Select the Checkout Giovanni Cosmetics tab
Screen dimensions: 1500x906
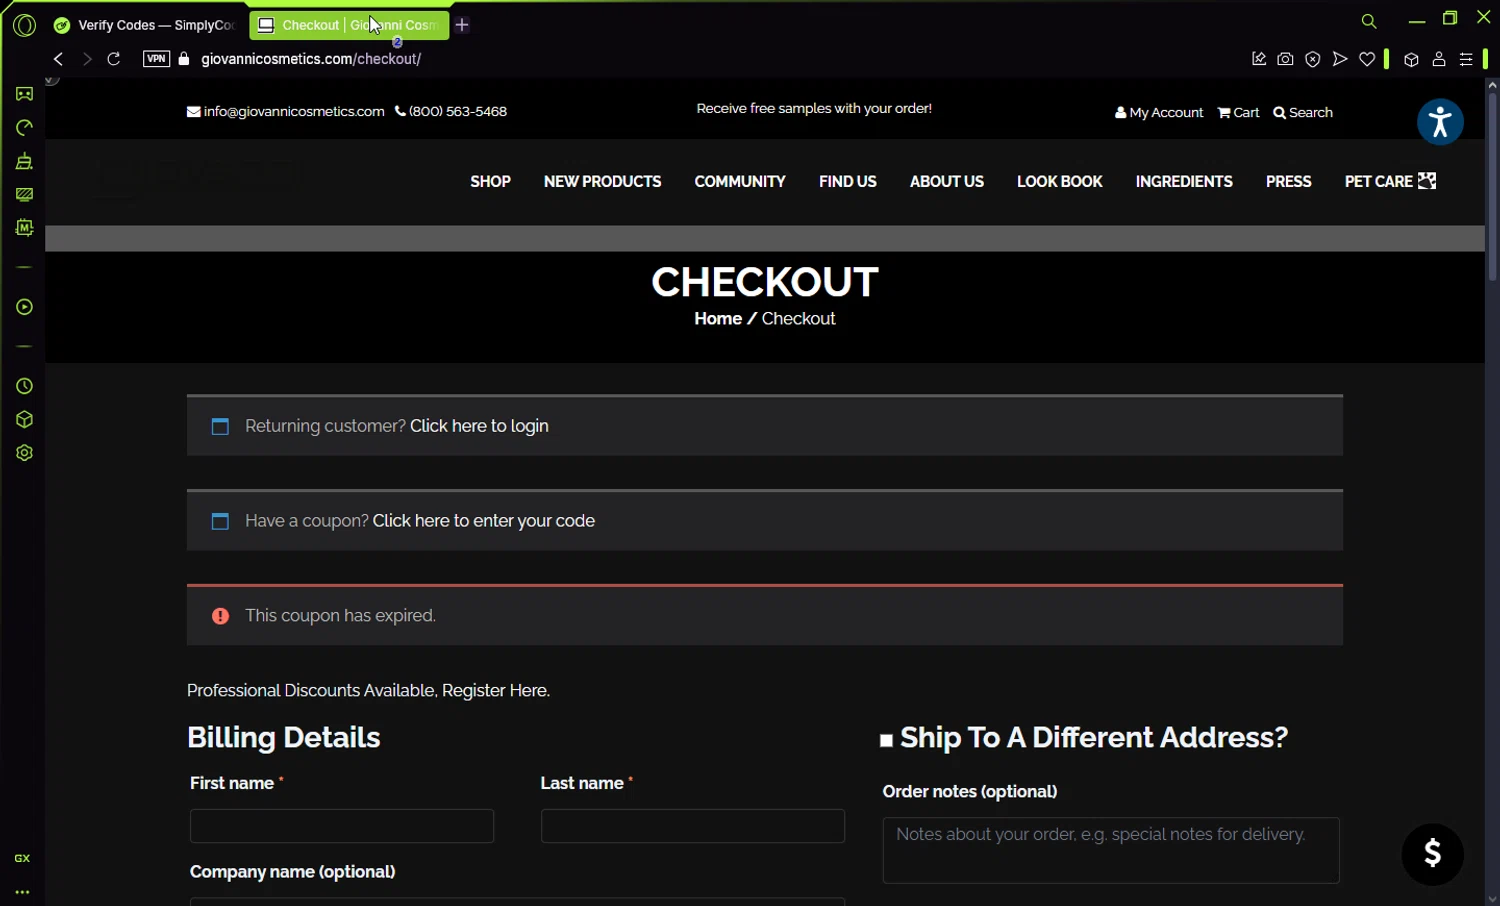coord(348,25)
